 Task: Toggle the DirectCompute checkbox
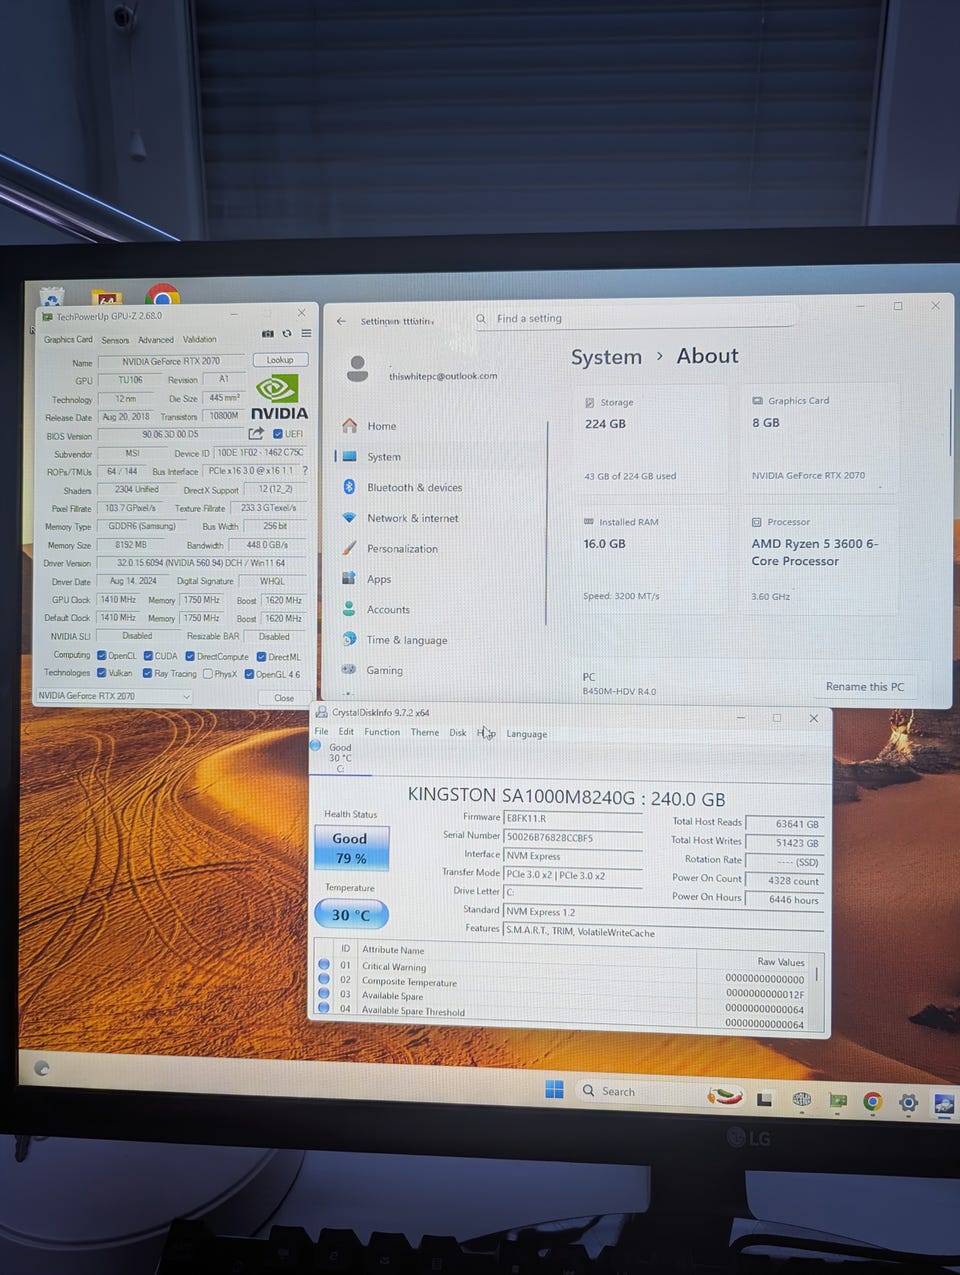[x=190, y=656]
